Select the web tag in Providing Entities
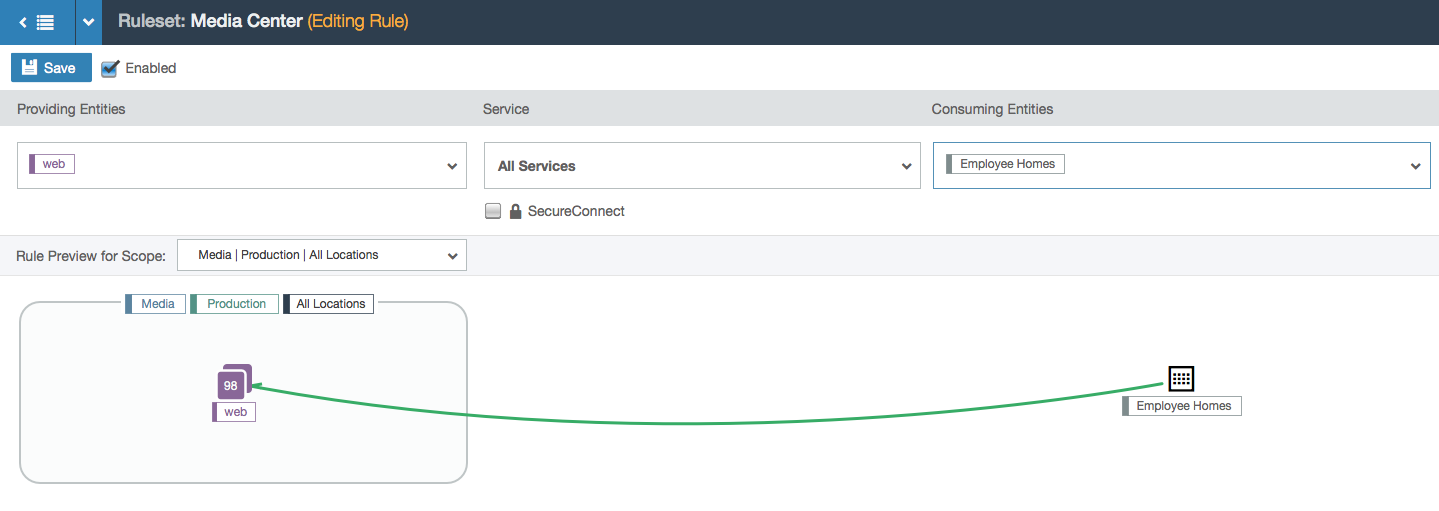 tap(52, 164)
